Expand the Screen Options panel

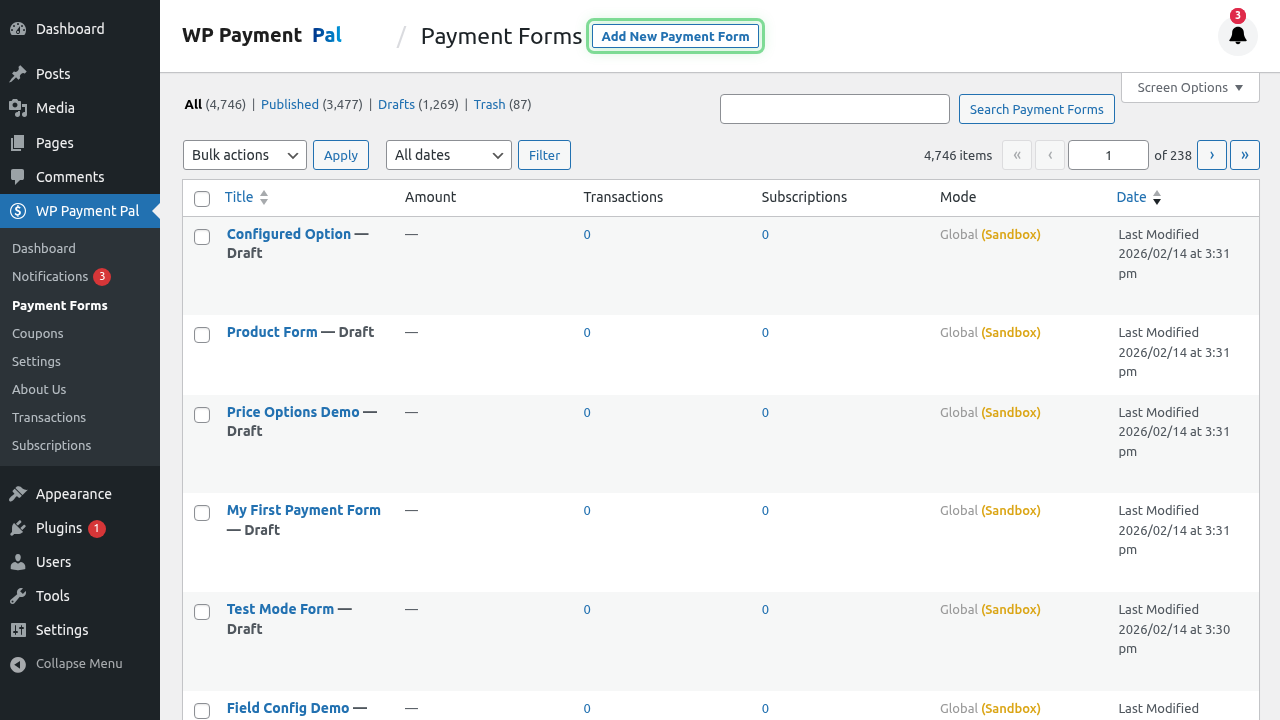1190,87
